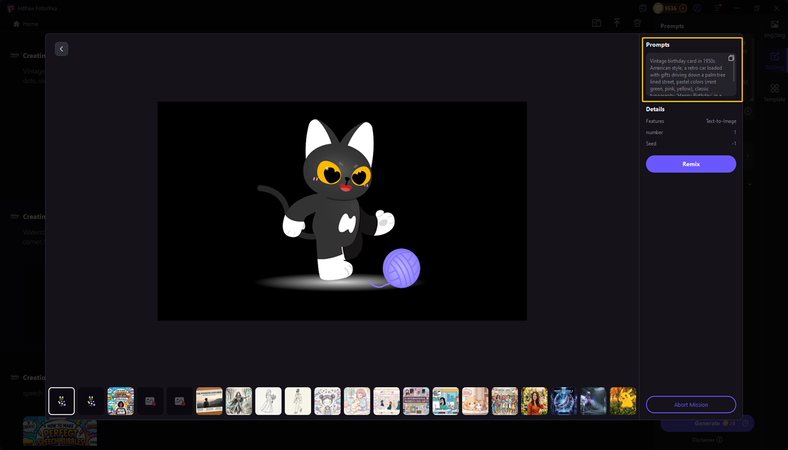The height and width of the screenshot is (450, 788).
Task: Open the group of people lineup thumbnail
Action: (x=505, y=401)
